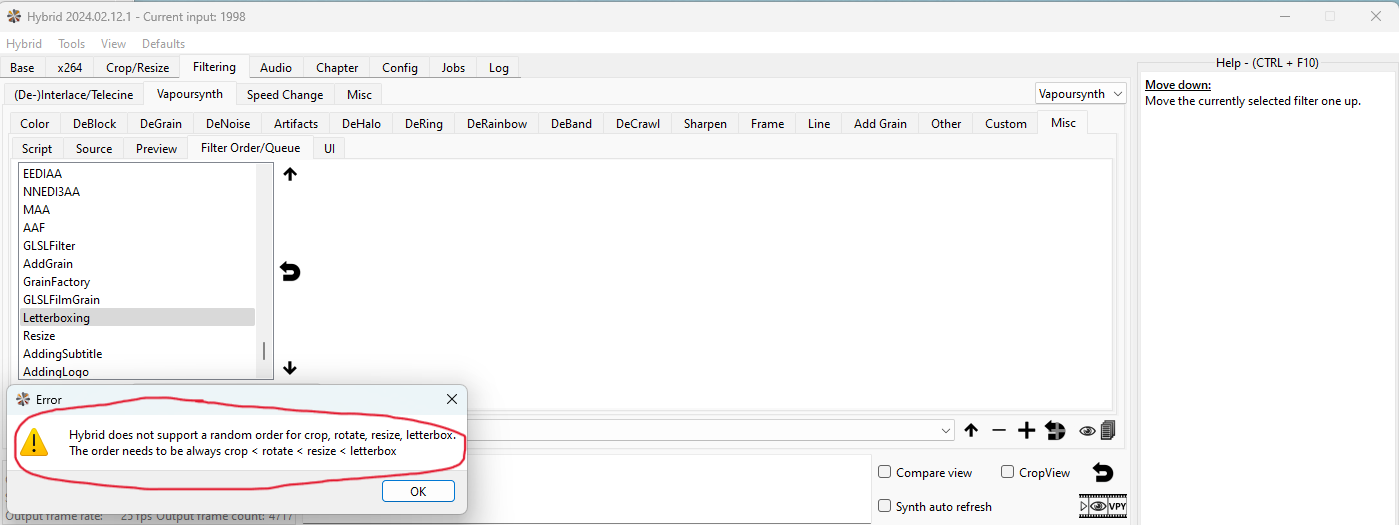The height and width of the screenshot is (525, 1399).
Task: Open the (De-)Interlace/Telecine tab
Action: click(73, 95)
